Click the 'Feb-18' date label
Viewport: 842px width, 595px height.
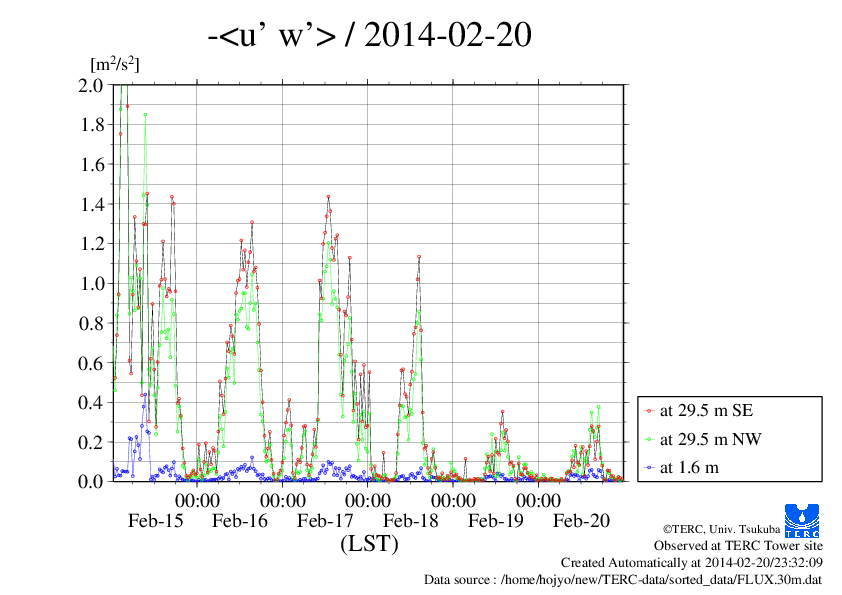[410, 520]
